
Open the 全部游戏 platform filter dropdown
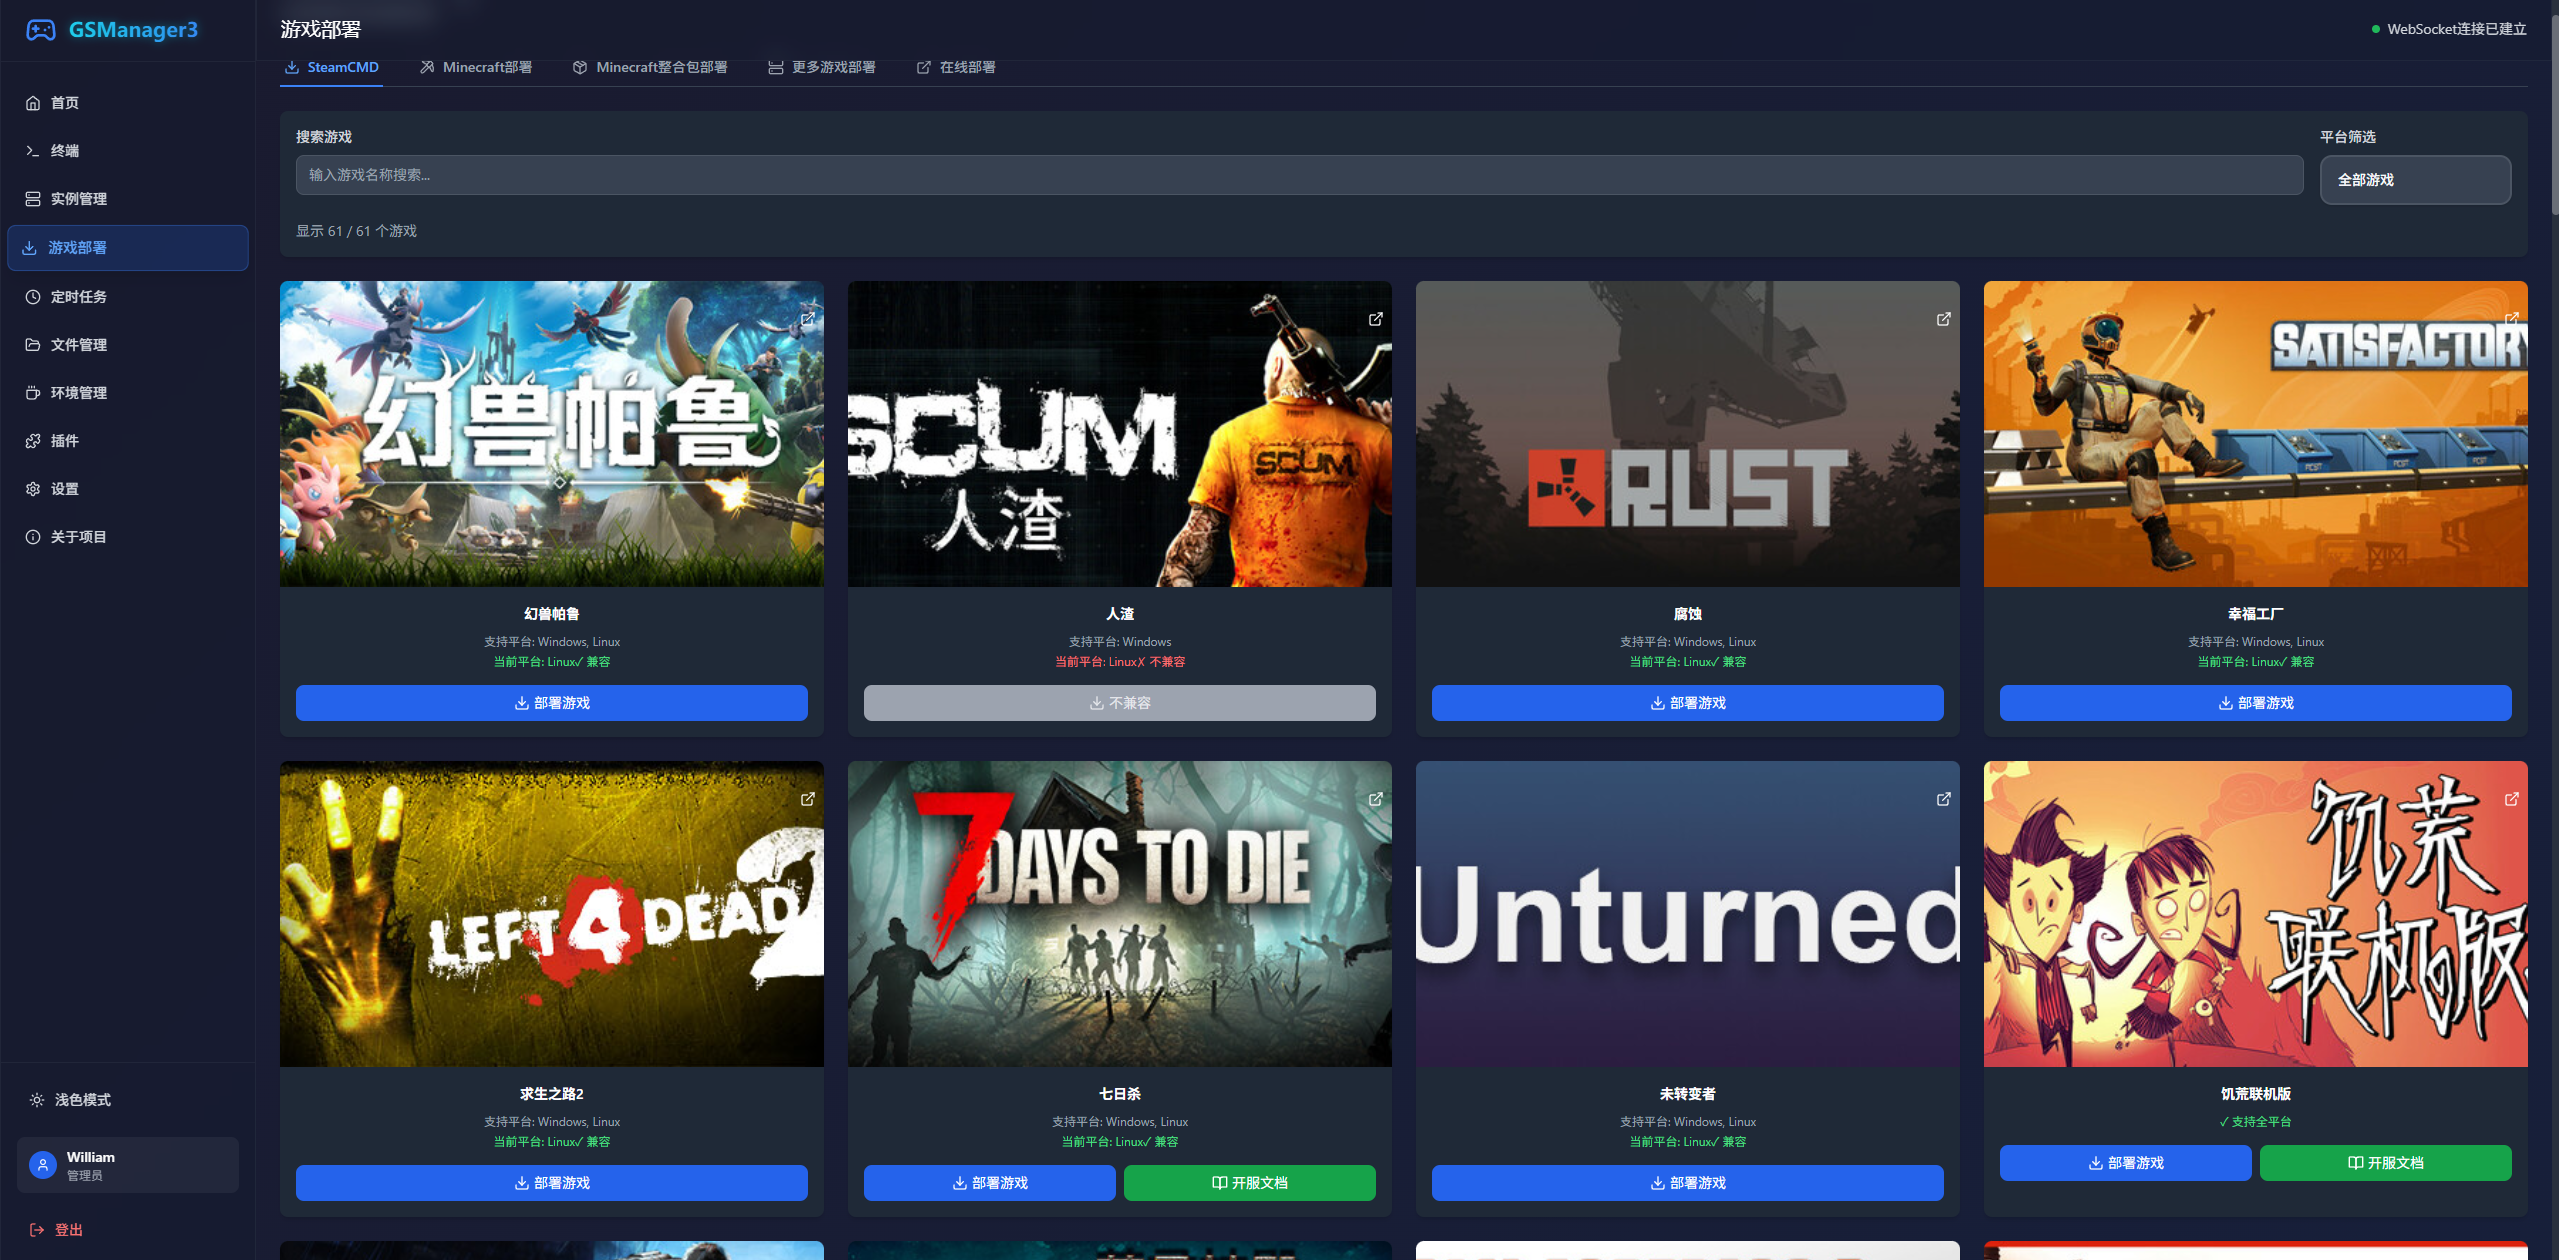[x=2415, y=180]
